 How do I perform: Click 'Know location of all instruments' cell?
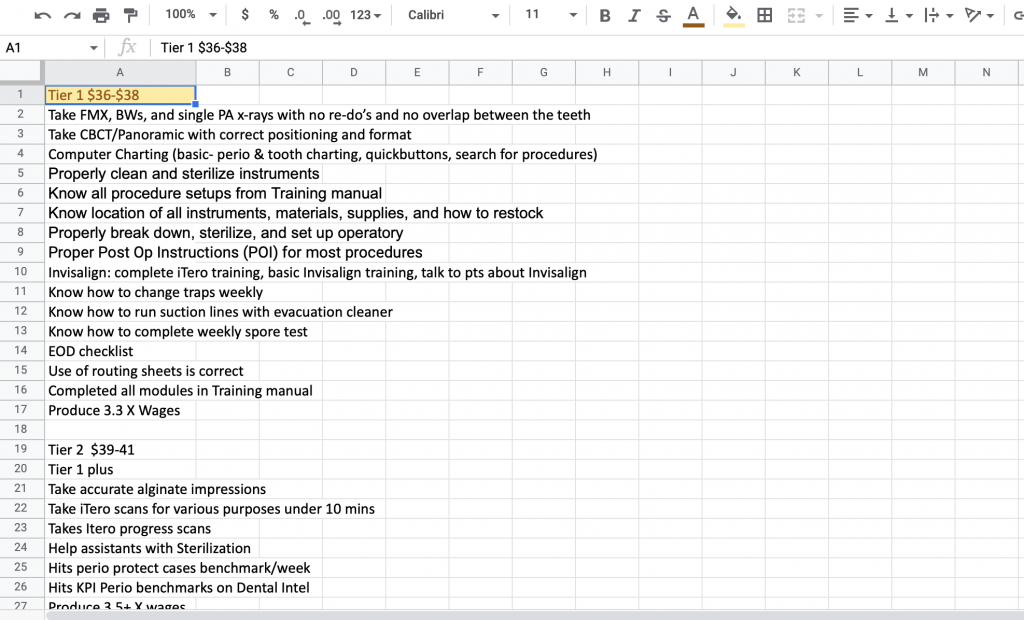pyautogui.click(x=295, y=213)
